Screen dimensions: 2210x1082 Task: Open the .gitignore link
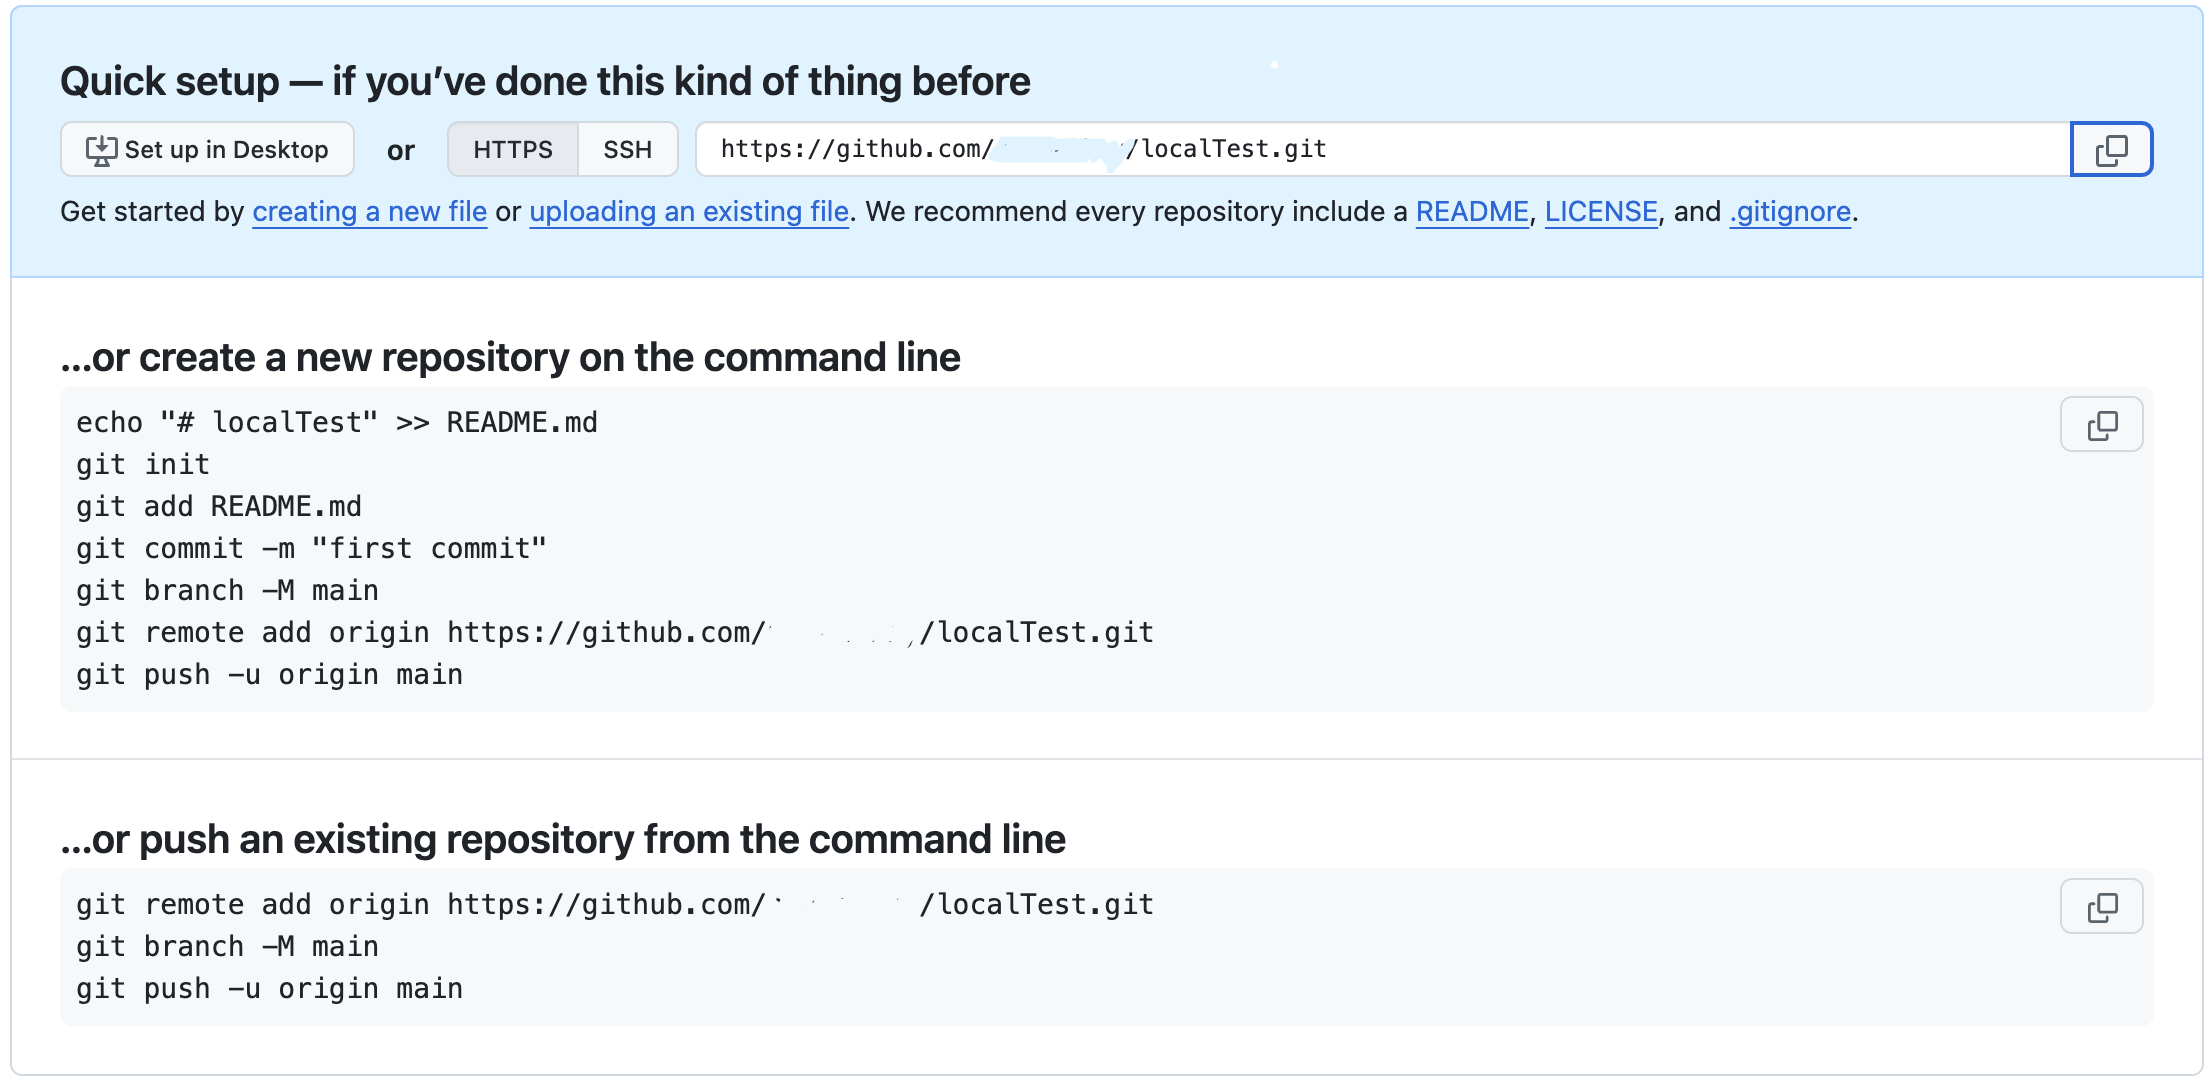pos(1790,212)
